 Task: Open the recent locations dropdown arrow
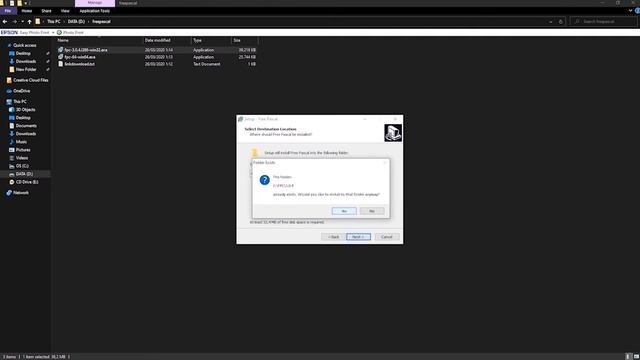[x=22, y=22]
